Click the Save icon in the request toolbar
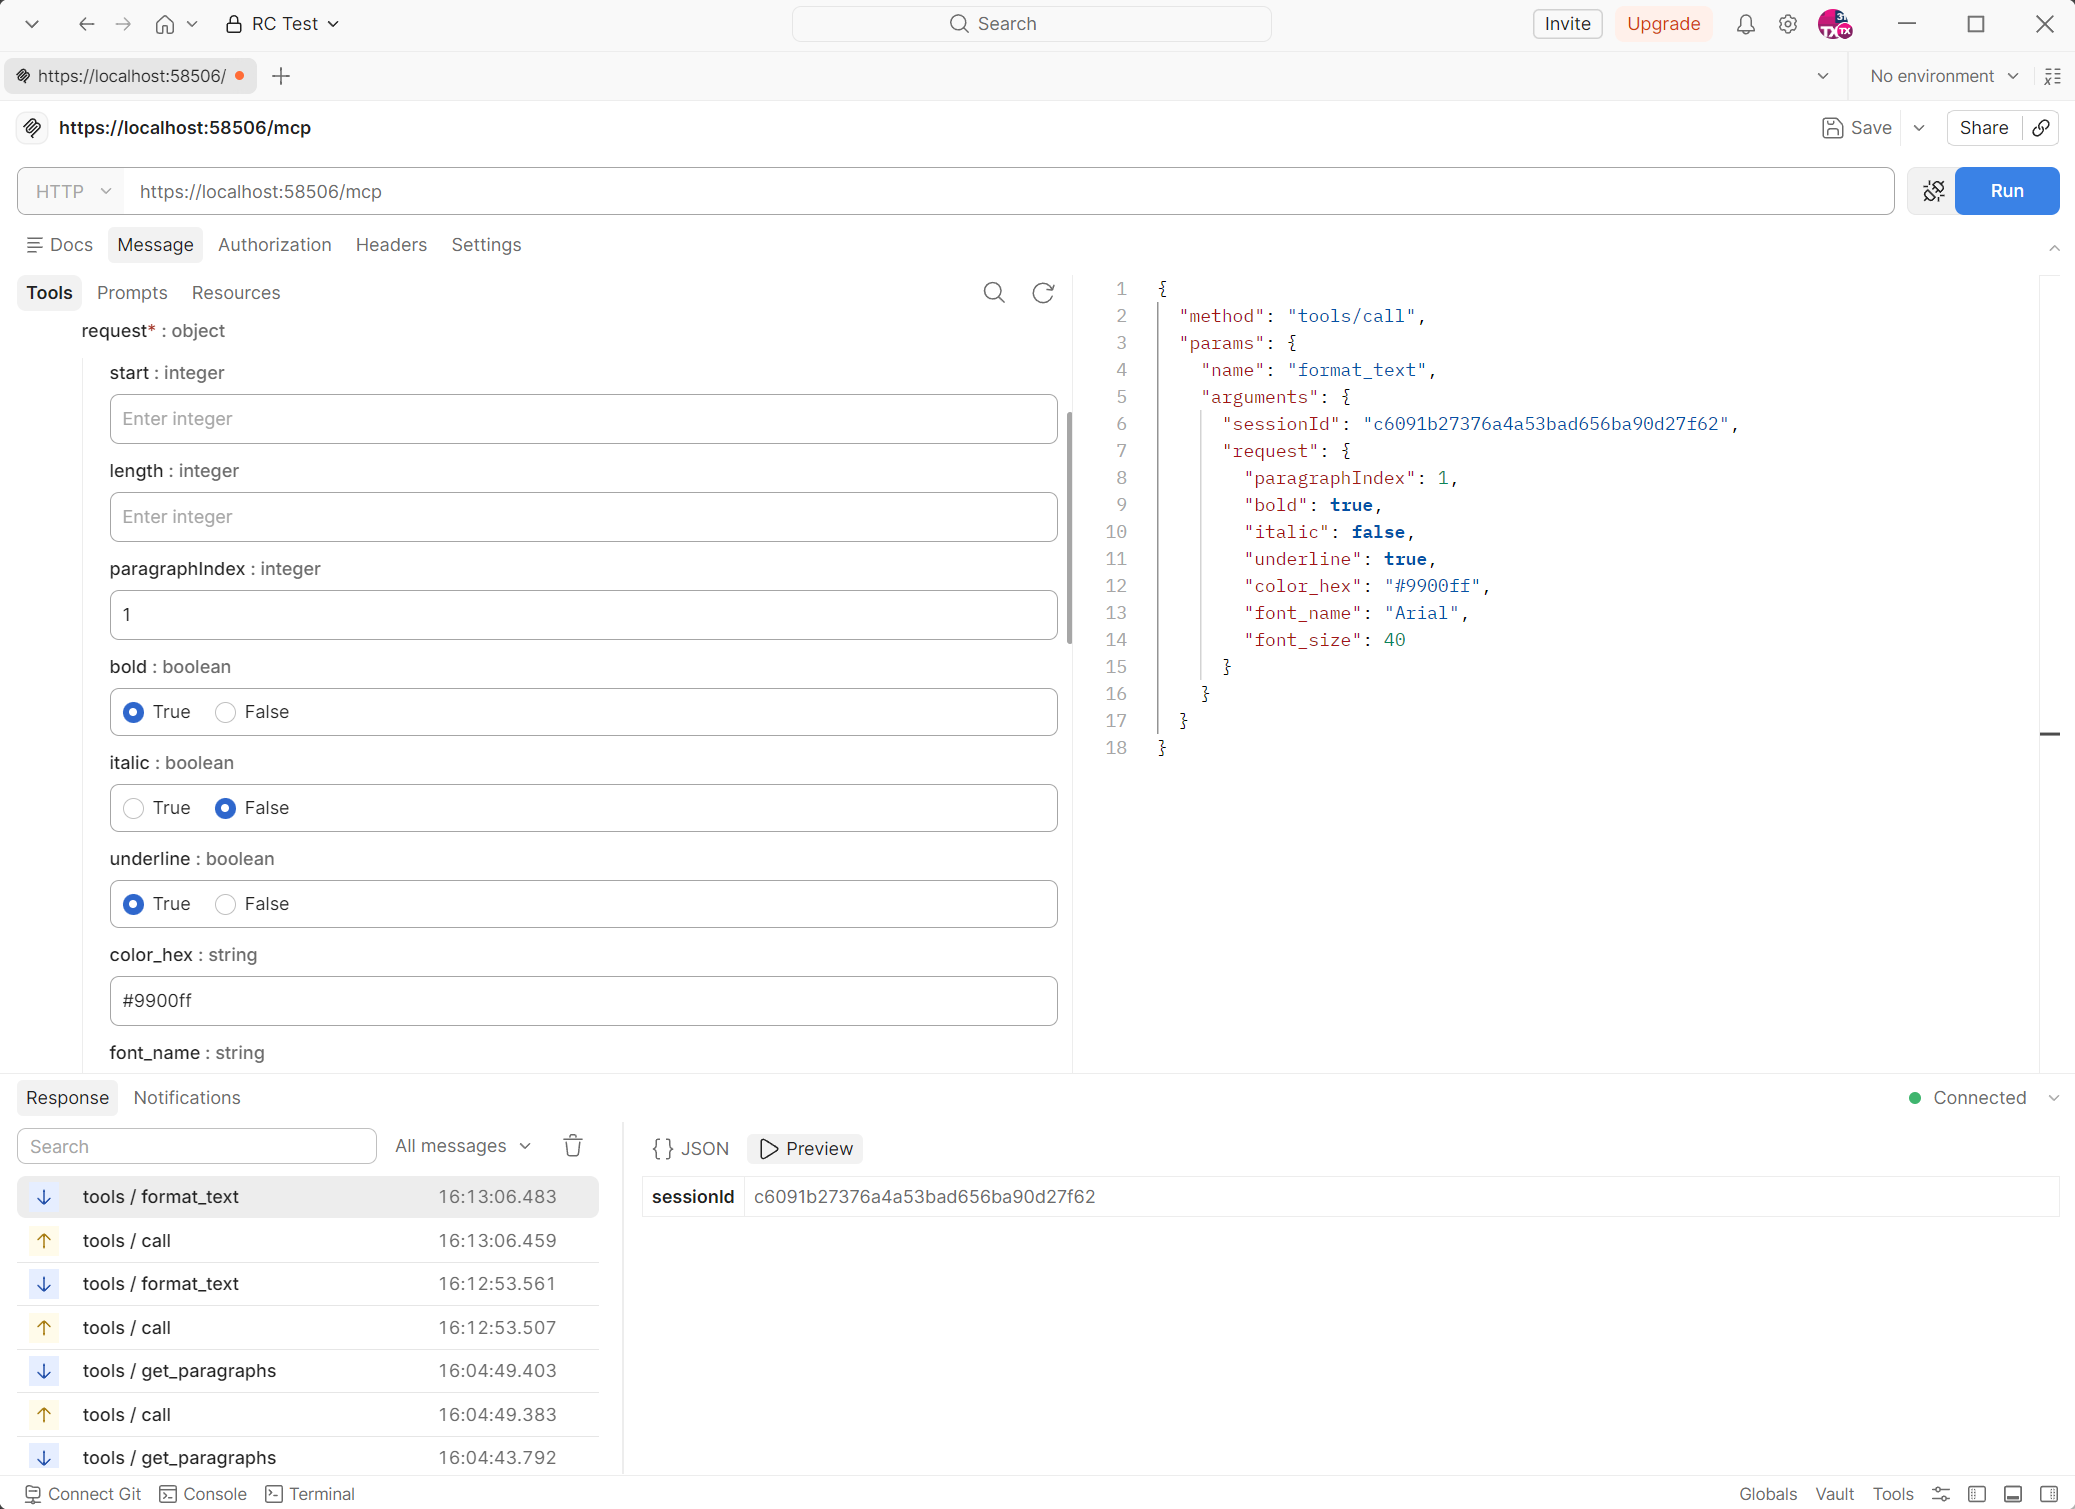Image resolution: width=2075 pixels, height=1509 pixels. pyautogui.click(x=1833, y=128)
